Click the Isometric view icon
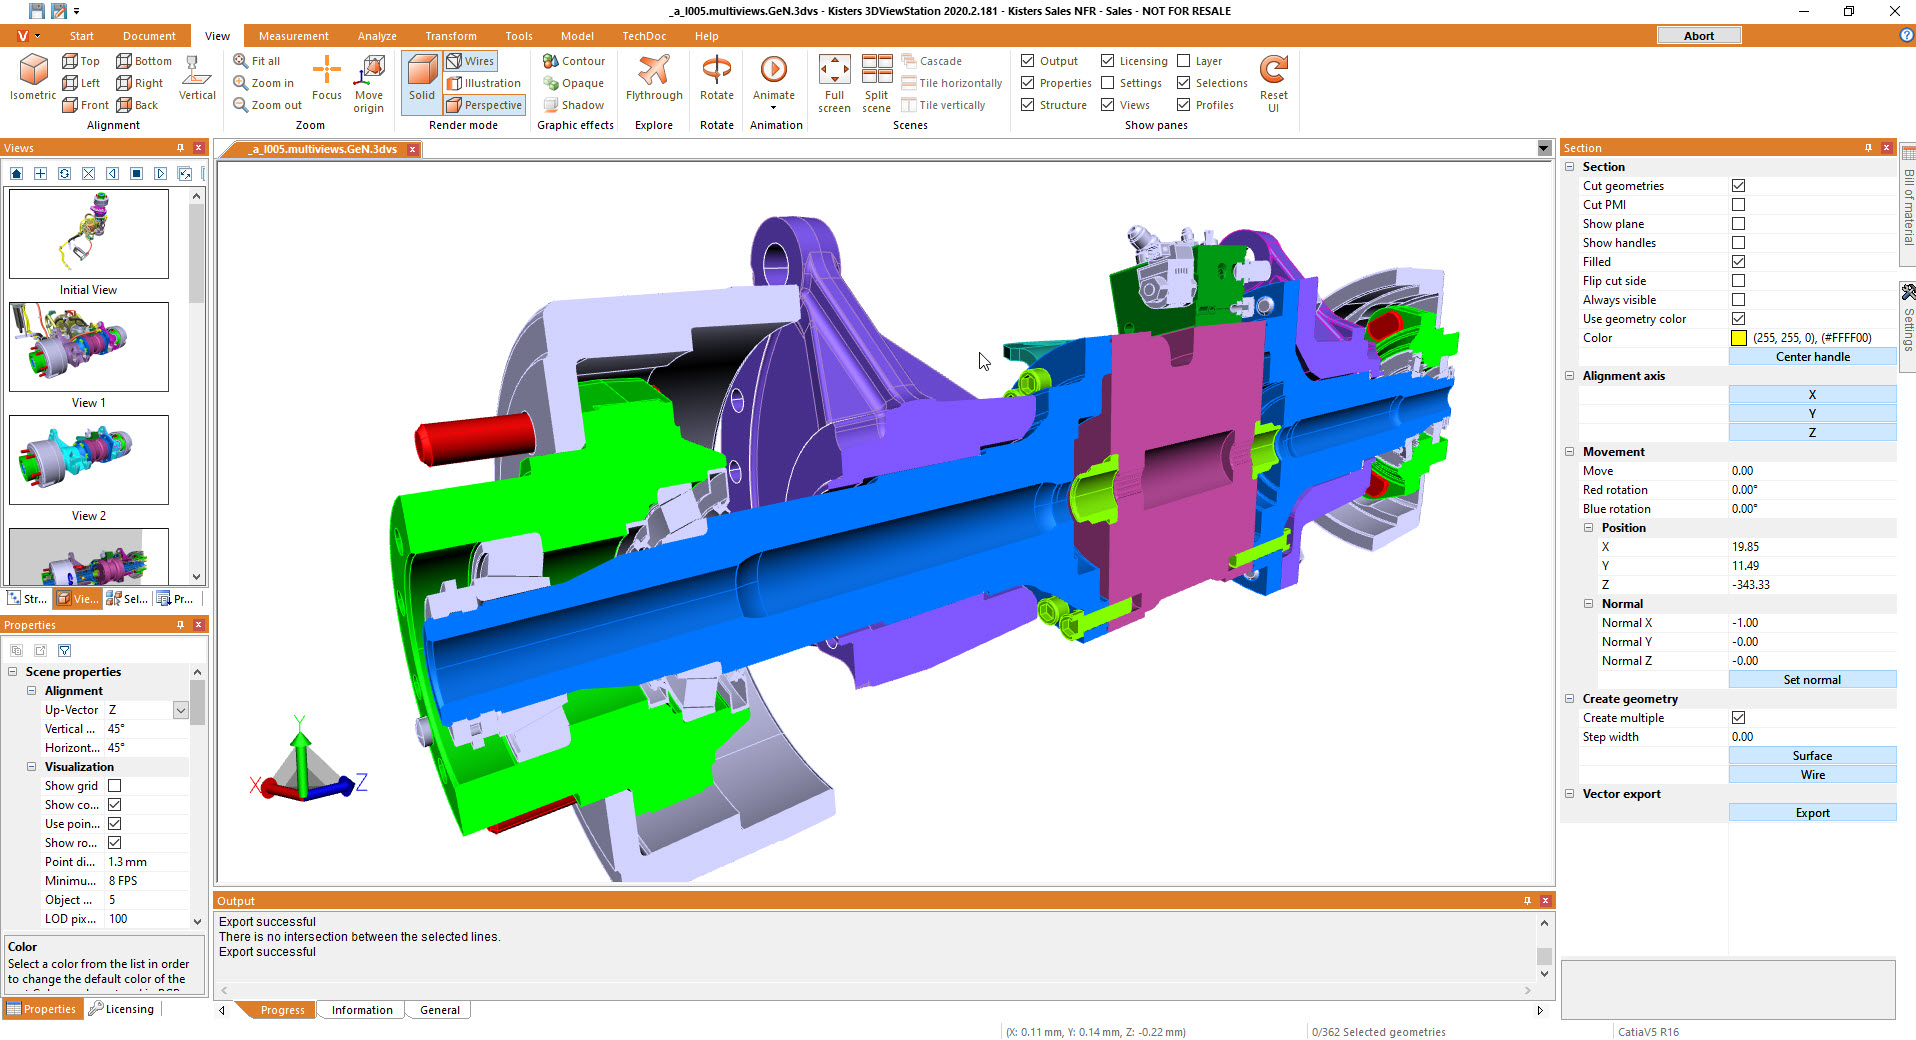Viewport: 1916px width, 1040px height. point(33,71)
